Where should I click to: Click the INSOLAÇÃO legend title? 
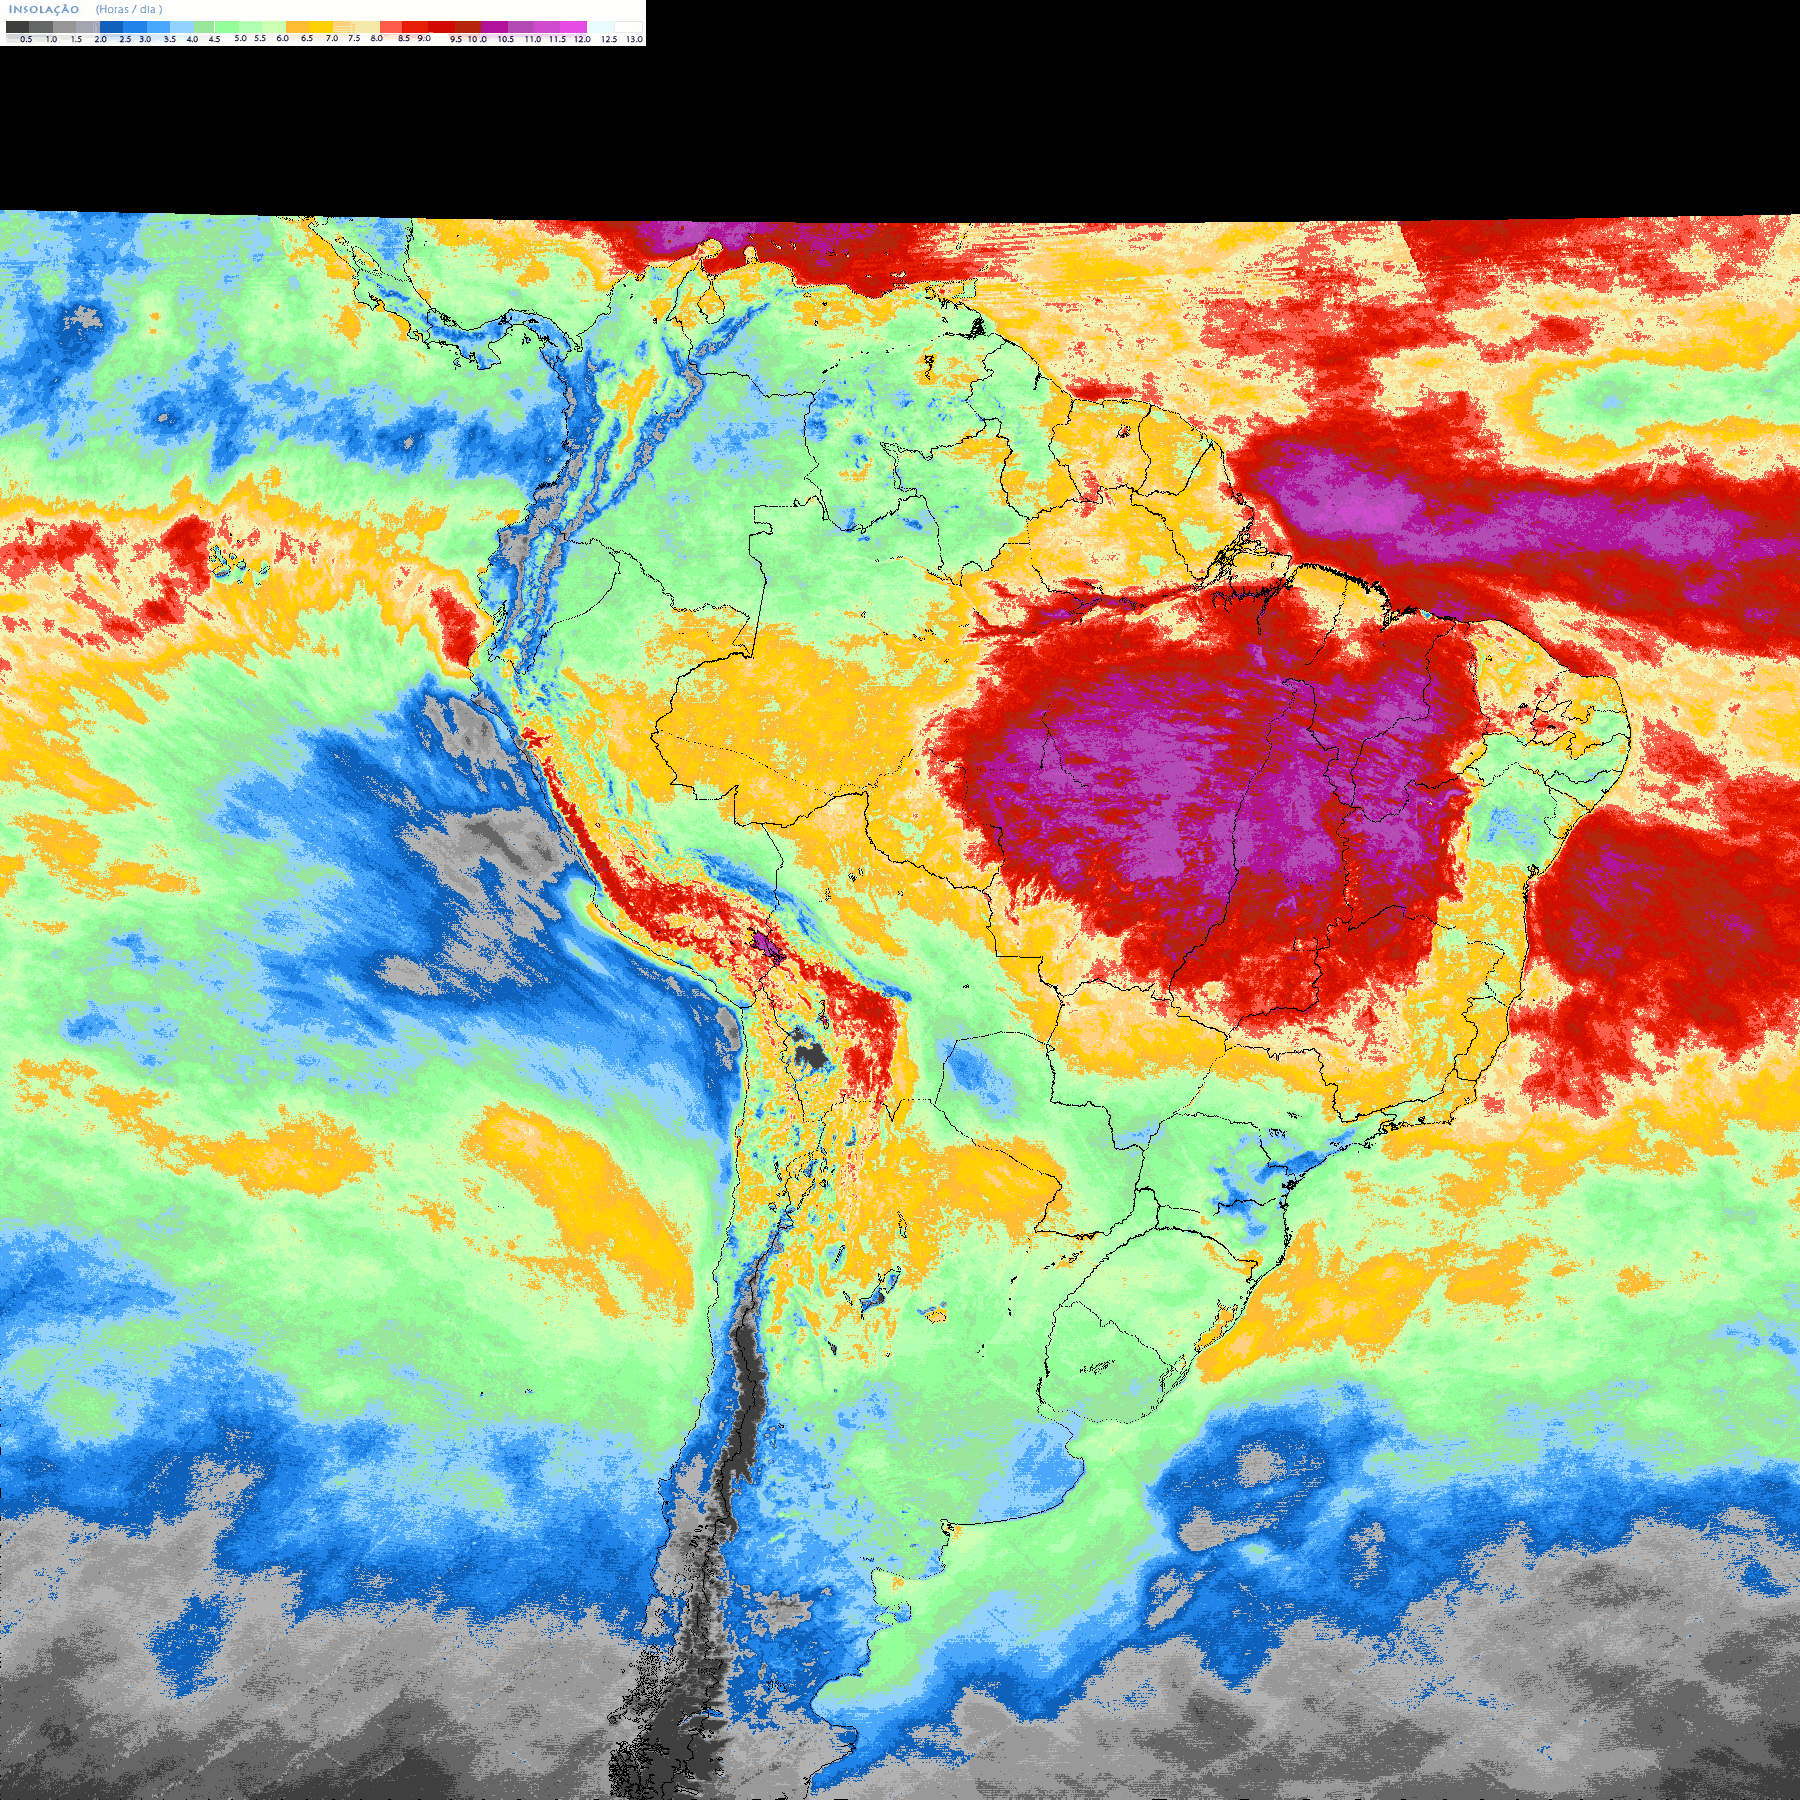click(x=44, y=10)
